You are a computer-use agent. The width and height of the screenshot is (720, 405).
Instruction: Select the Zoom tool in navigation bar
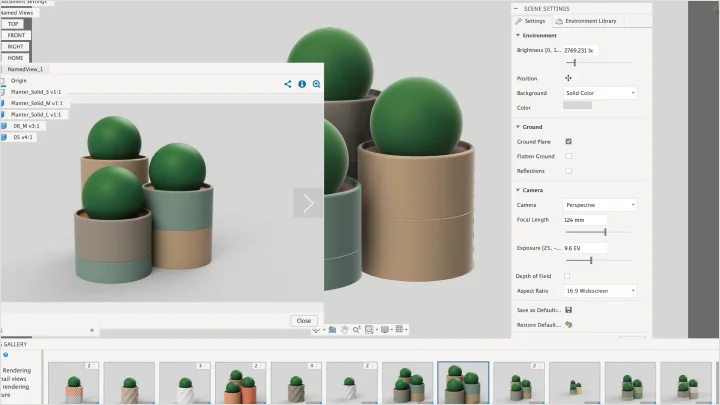pos(356,329)
